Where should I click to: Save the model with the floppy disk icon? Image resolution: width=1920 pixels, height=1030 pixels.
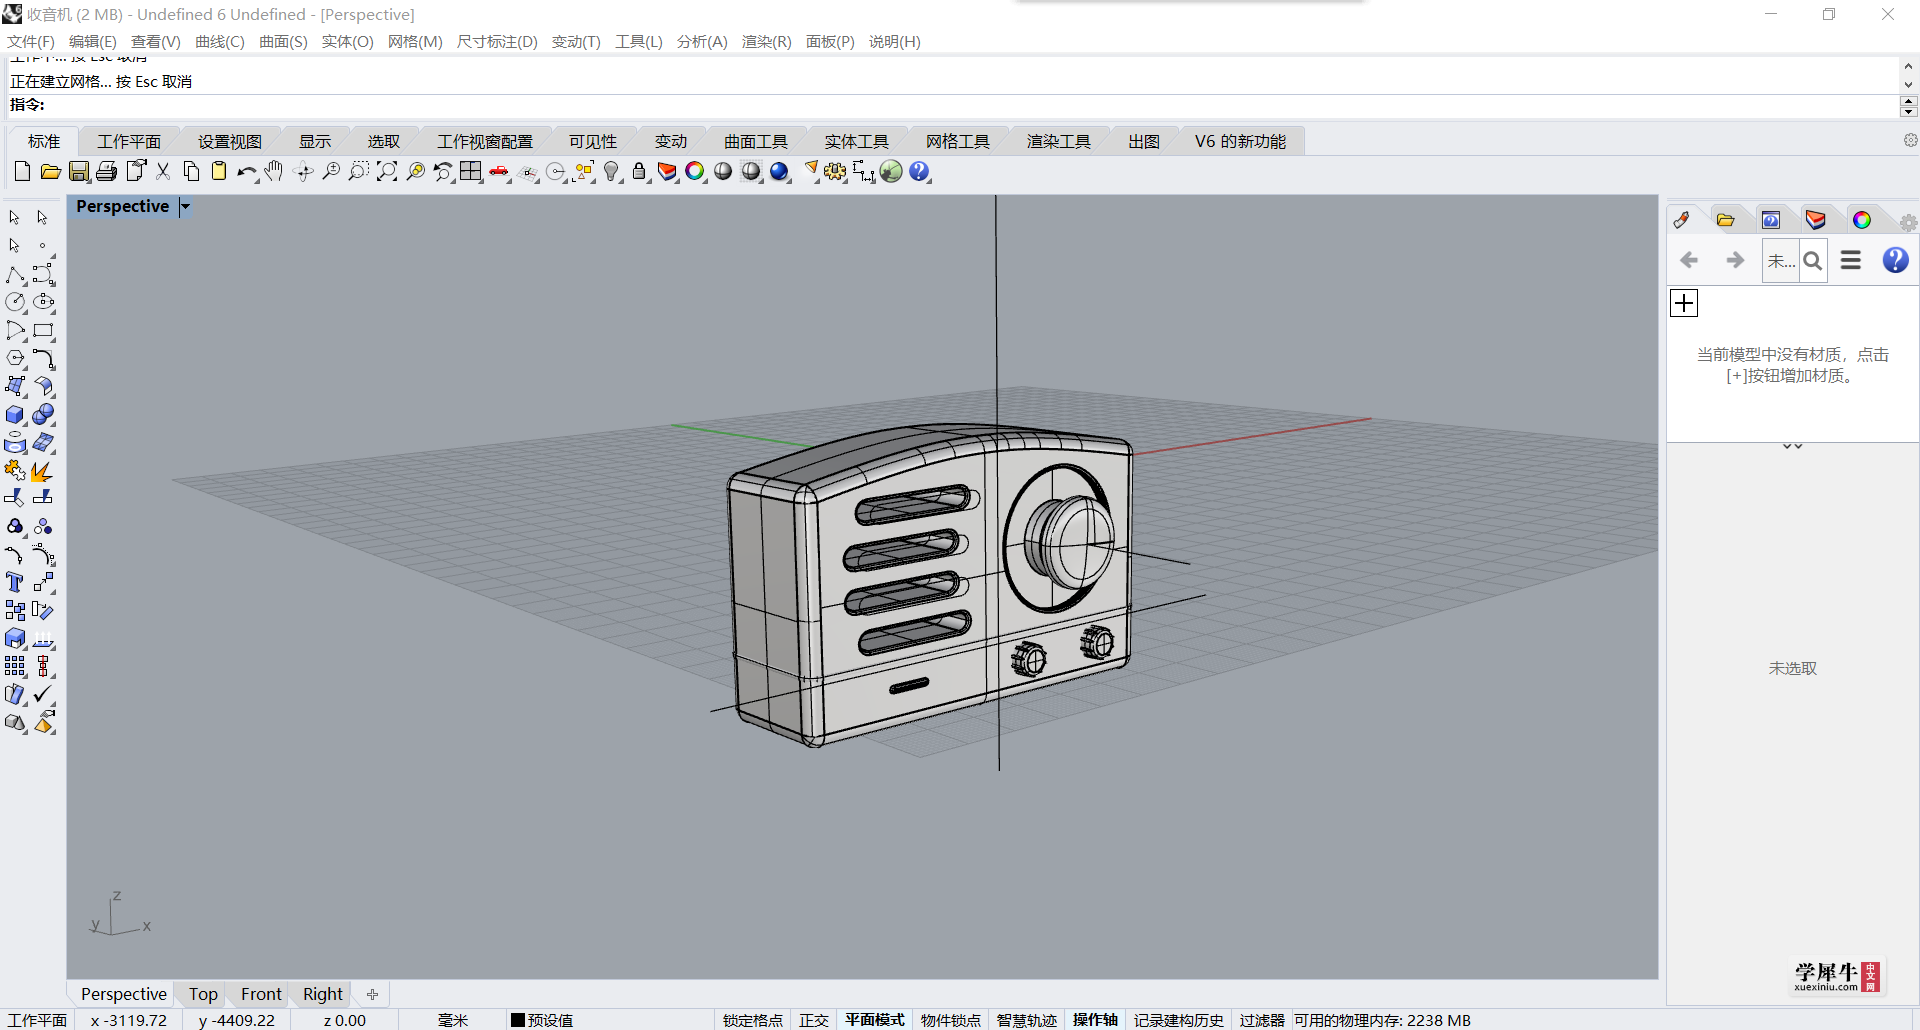pos(79,172)
